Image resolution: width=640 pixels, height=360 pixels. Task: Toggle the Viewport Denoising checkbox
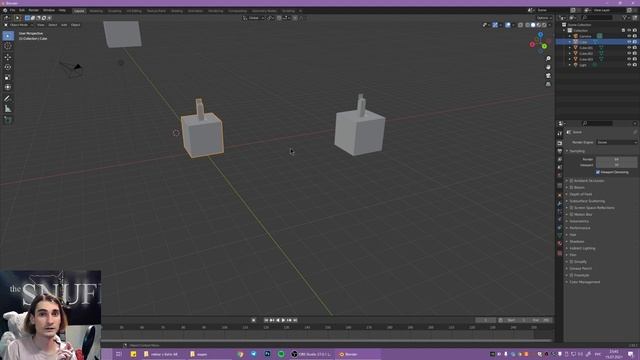pos(598,172)
